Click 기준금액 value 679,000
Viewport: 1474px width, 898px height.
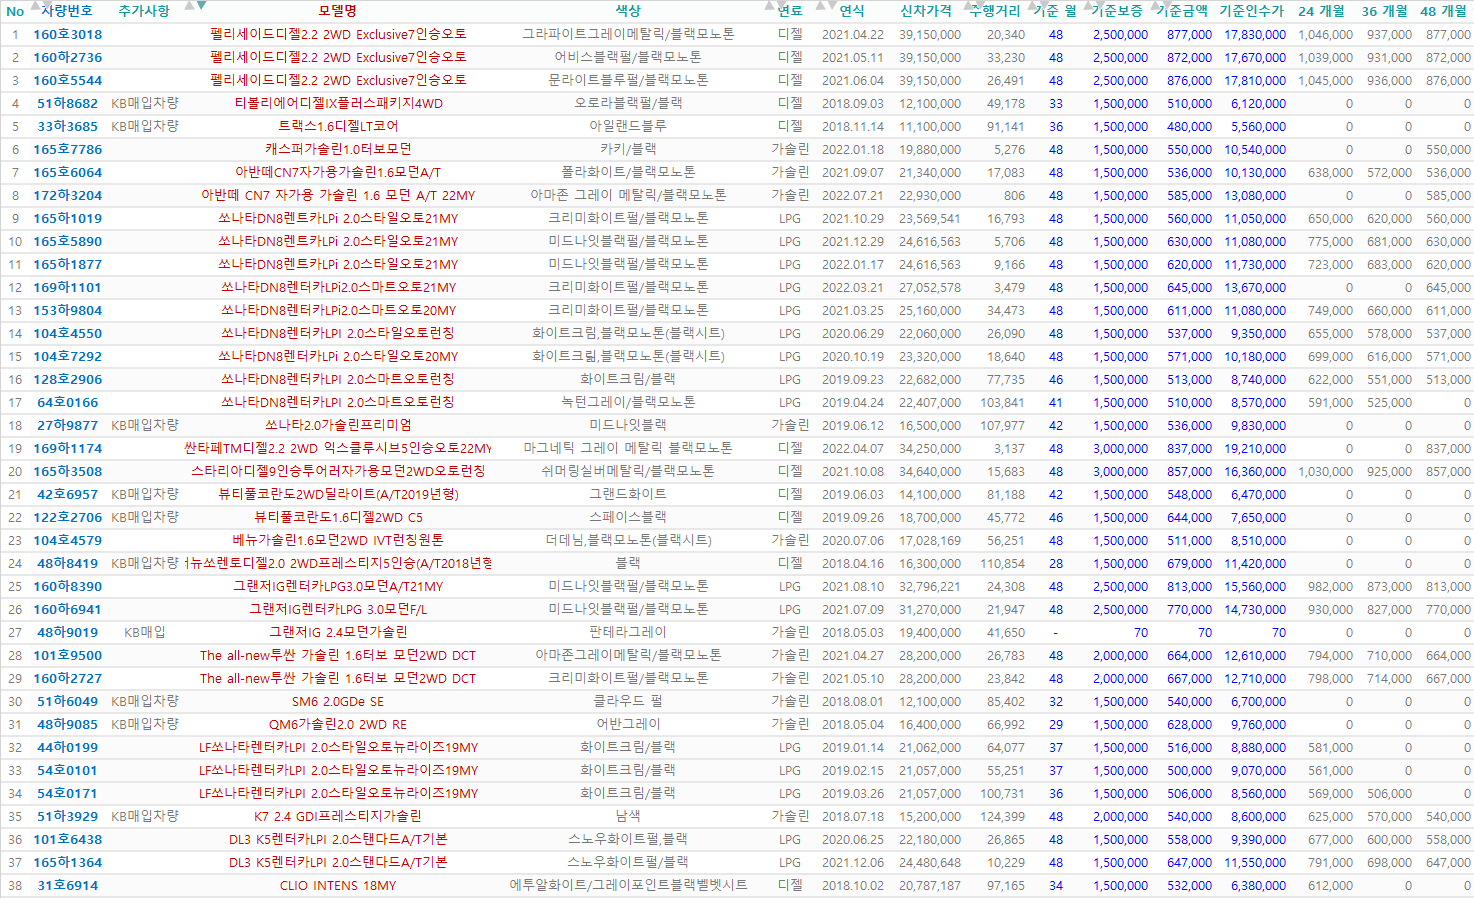pos(1189,563)
